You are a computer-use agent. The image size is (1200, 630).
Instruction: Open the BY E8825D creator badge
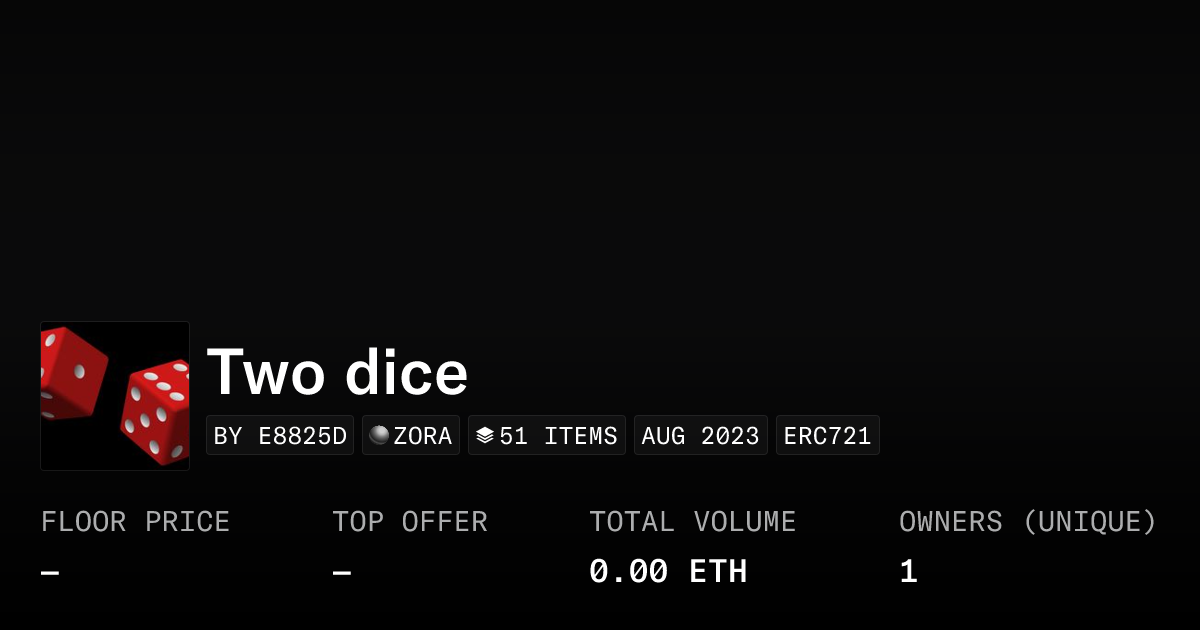coord(280,435)
